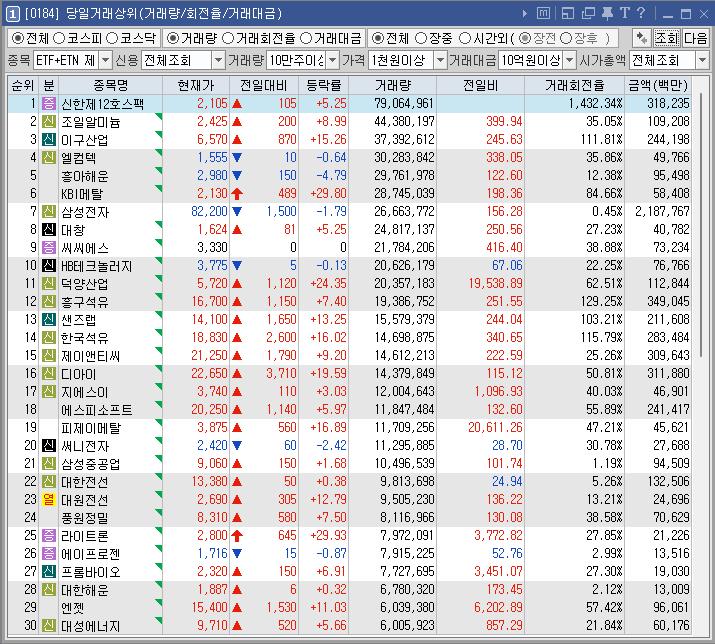Click the black 신 badge next to 대창
This screenshot has width=715, height=644.
49,229
